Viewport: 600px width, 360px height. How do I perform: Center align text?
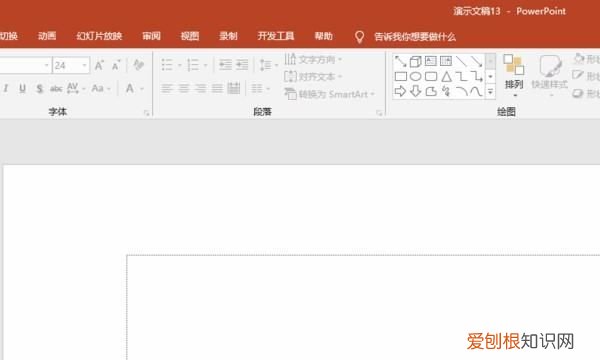click(184, 89)
